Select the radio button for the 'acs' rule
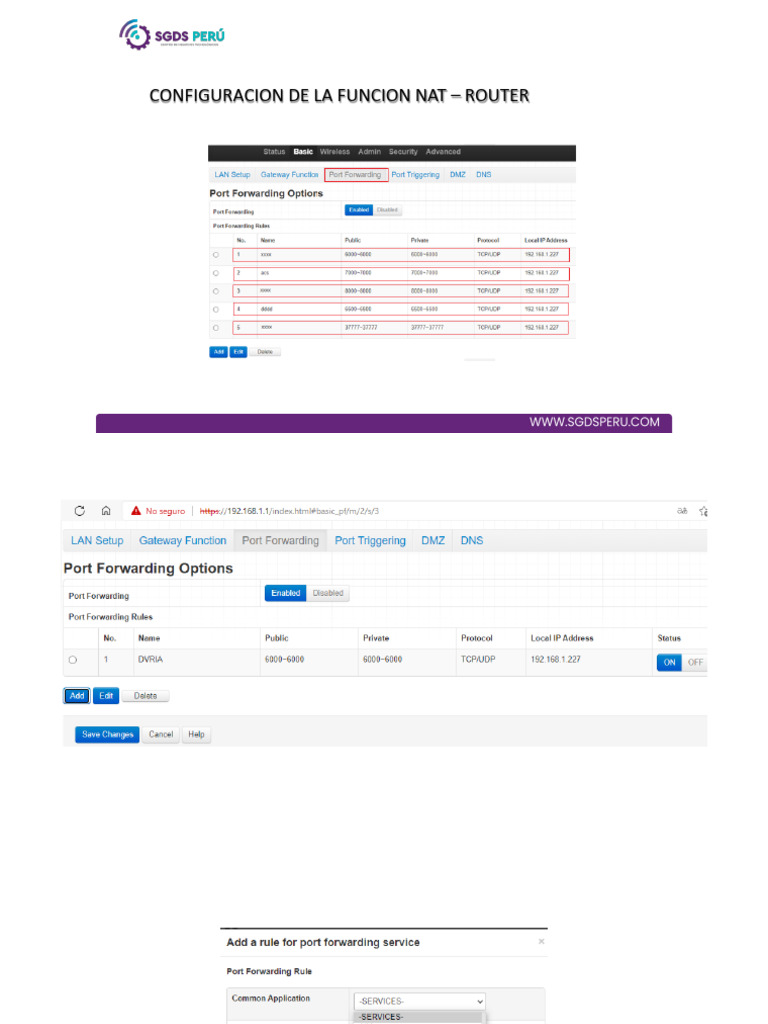This screenshot has height=1024, width=768. click(216, 273)
